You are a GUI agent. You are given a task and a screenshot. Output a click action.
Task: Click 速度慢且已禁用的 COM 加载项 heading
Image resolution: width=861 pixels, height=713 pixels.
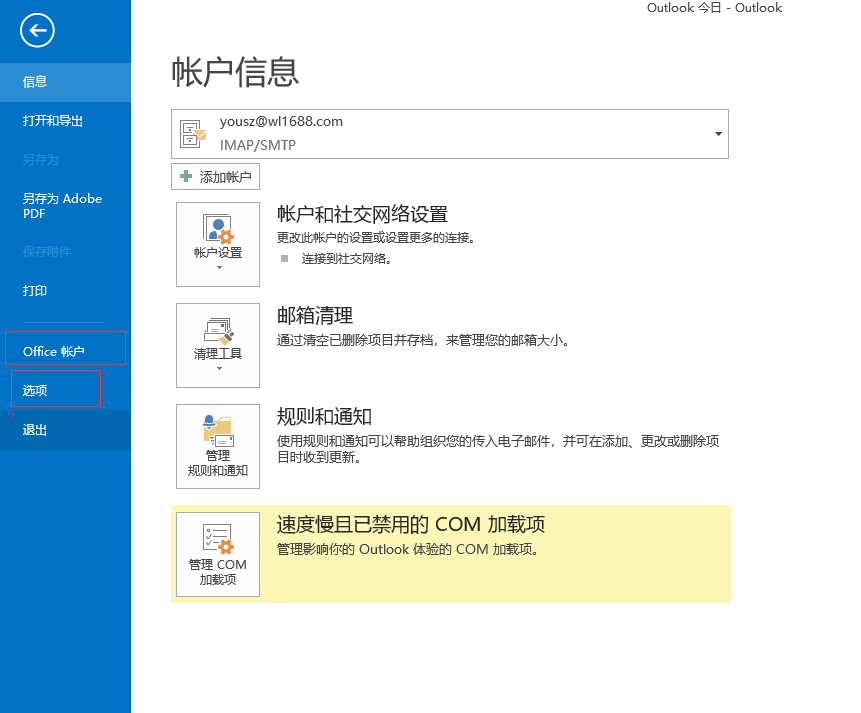(x=411, y=525)
